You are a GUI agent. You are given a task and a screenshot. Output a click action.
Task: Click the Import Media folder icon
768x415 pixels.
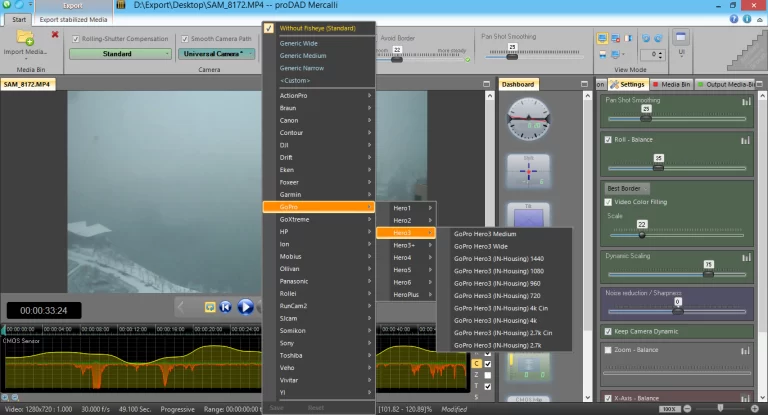tap(25, 38)
